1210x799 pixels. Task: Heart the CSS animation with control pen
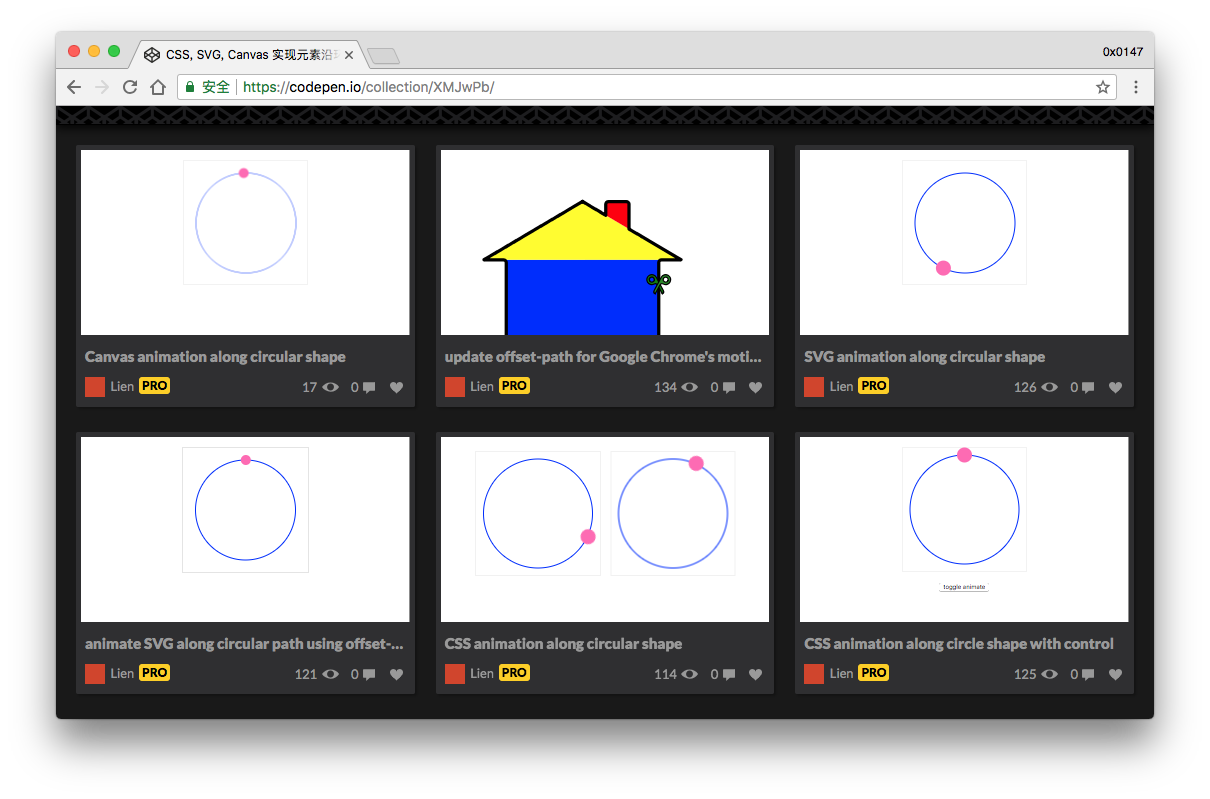tap(1115, 675)
